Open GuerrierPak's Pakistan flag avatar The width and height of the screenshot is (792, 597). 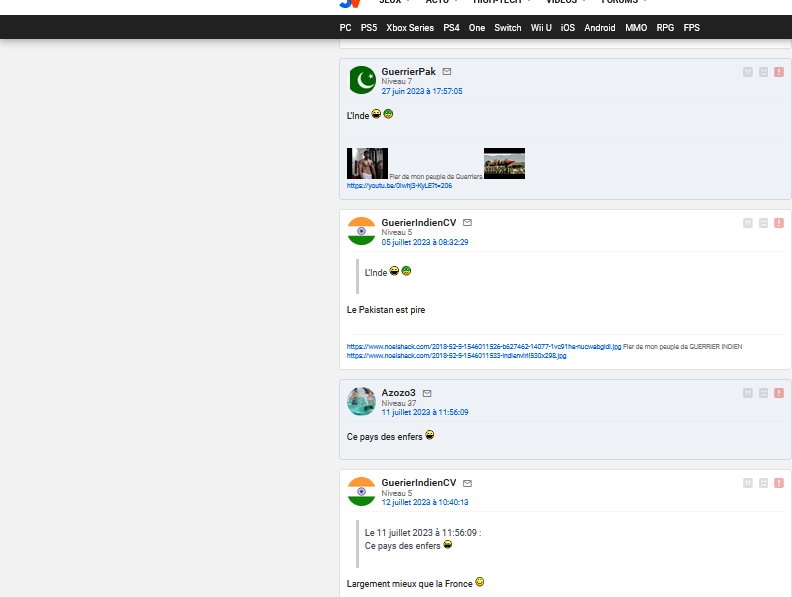[362, 80]
